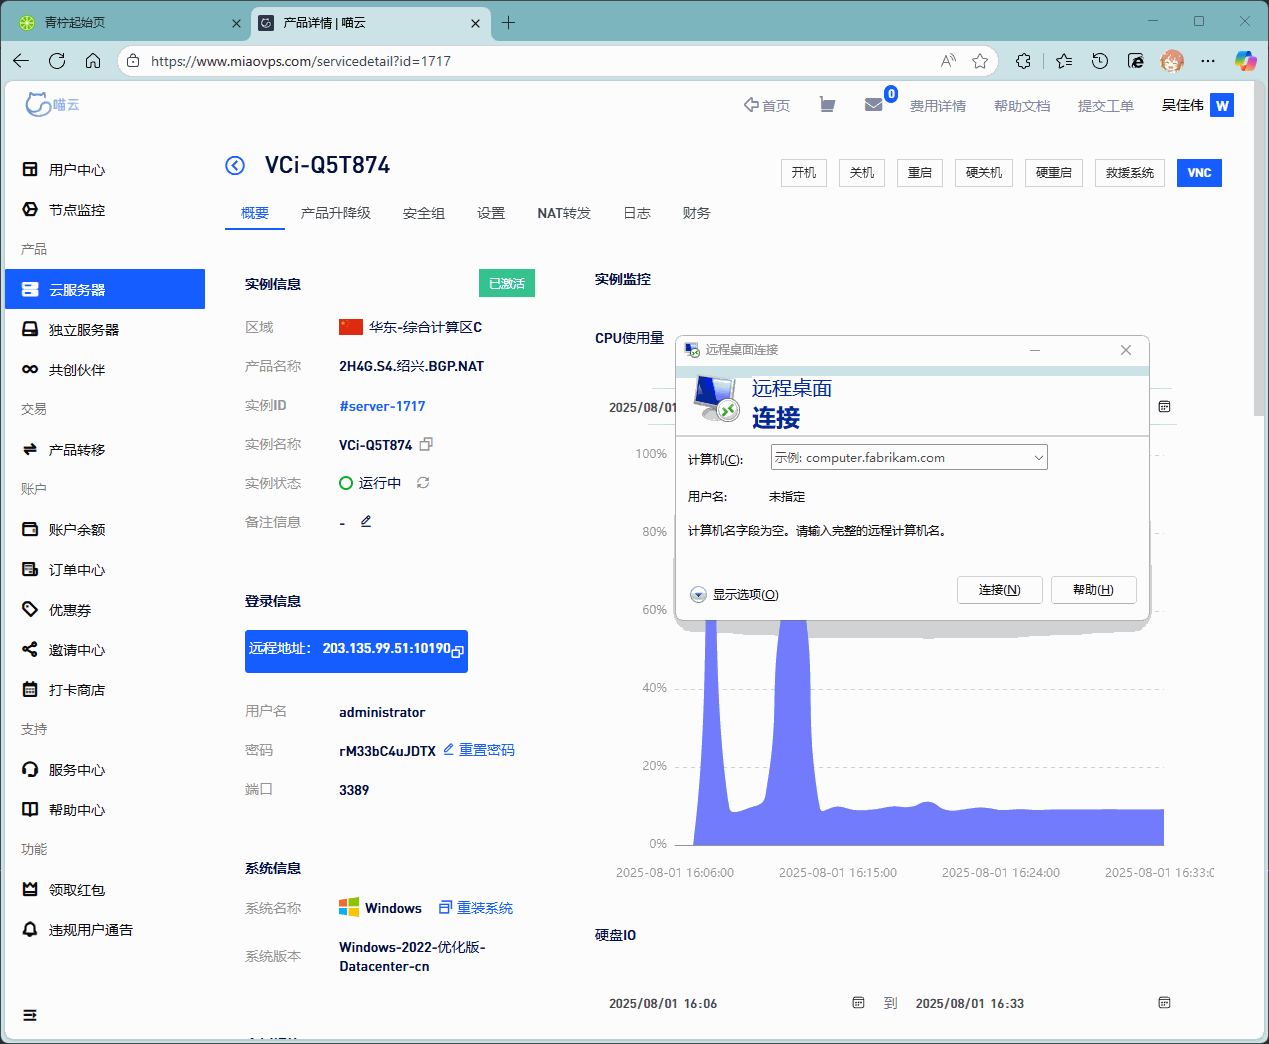Screen dimensions: 1269x1044
Task: Open the VNC console button
Action: 1199,173
